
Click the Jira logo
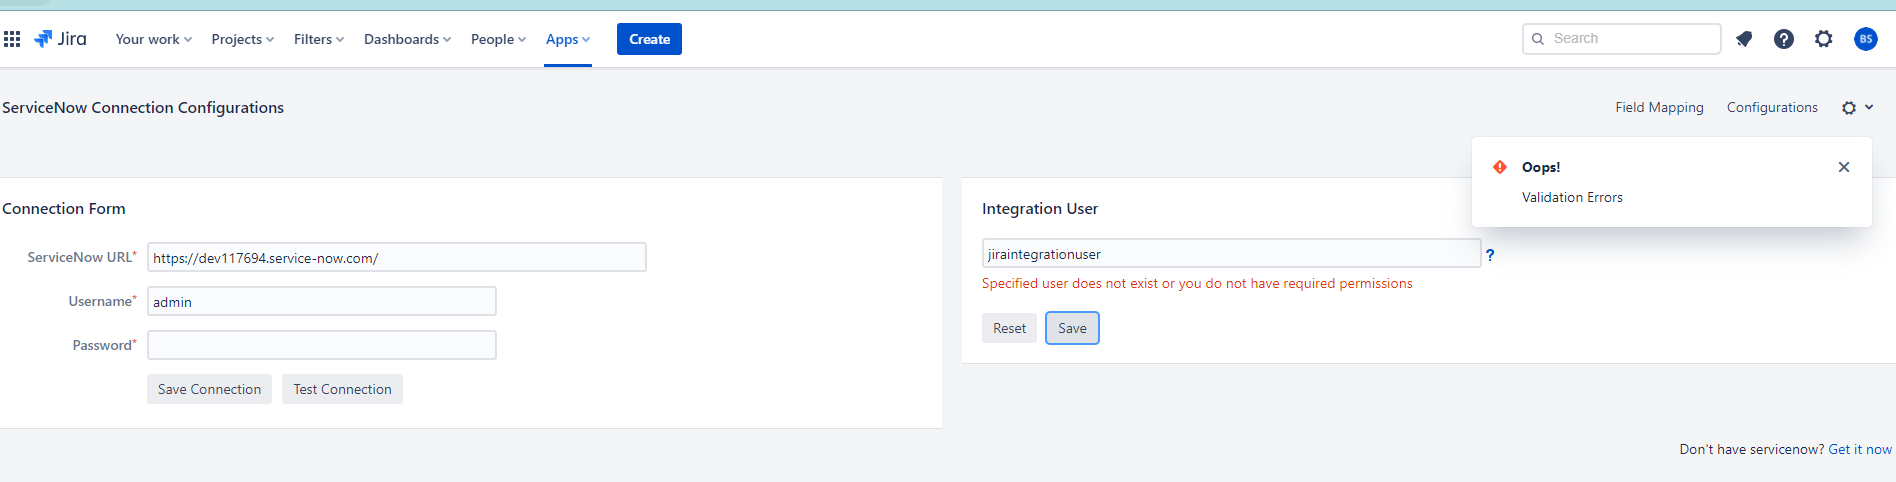pos(60,39)
